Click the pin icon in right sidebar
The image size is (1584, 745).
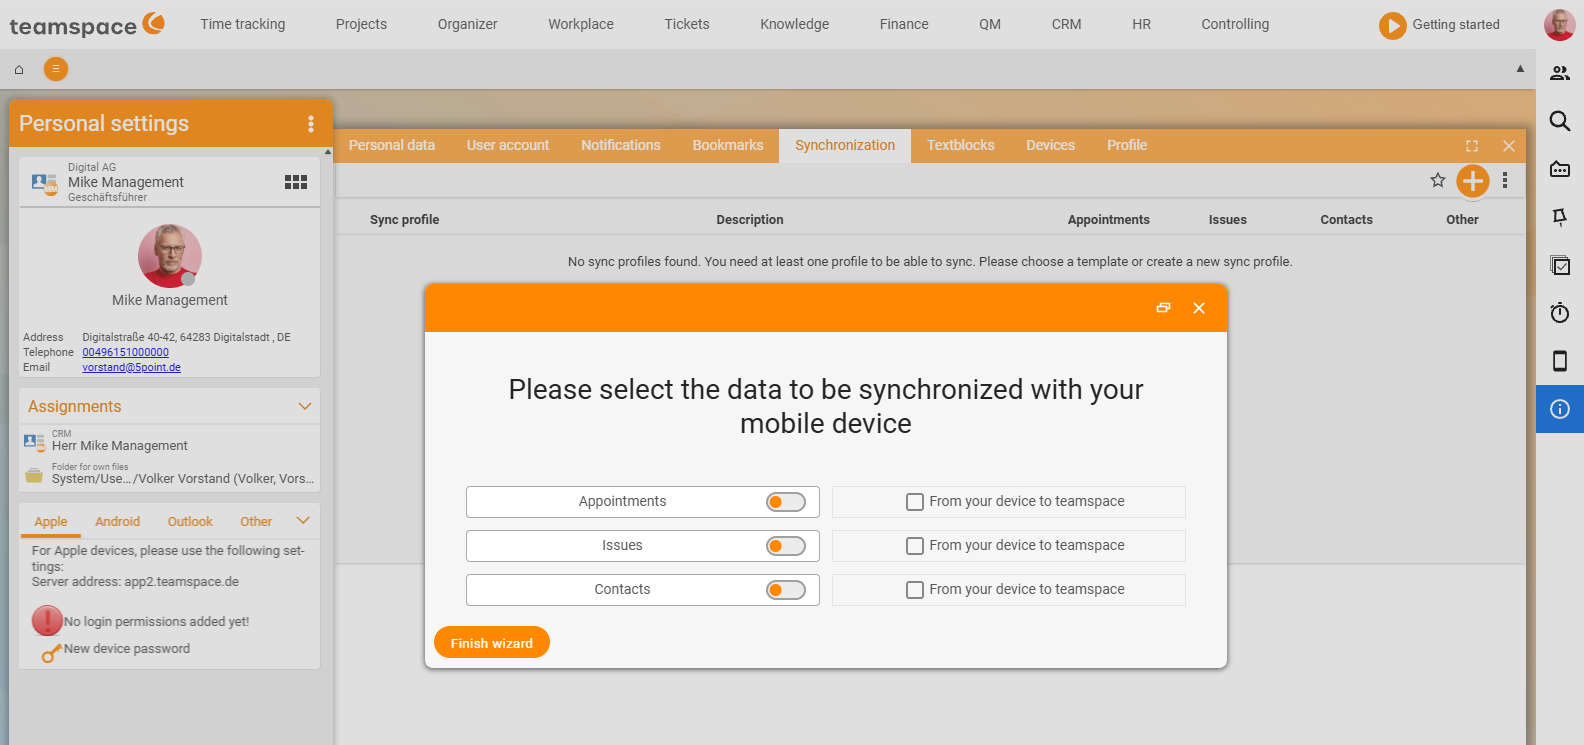1560,217
